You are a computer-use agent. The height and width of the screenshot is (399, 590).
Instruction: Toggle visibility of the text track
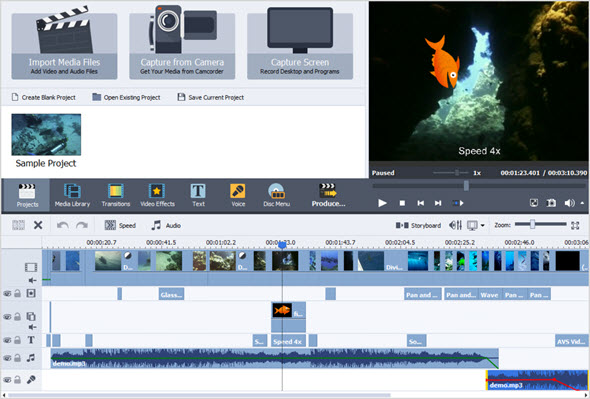coord(7,340)
